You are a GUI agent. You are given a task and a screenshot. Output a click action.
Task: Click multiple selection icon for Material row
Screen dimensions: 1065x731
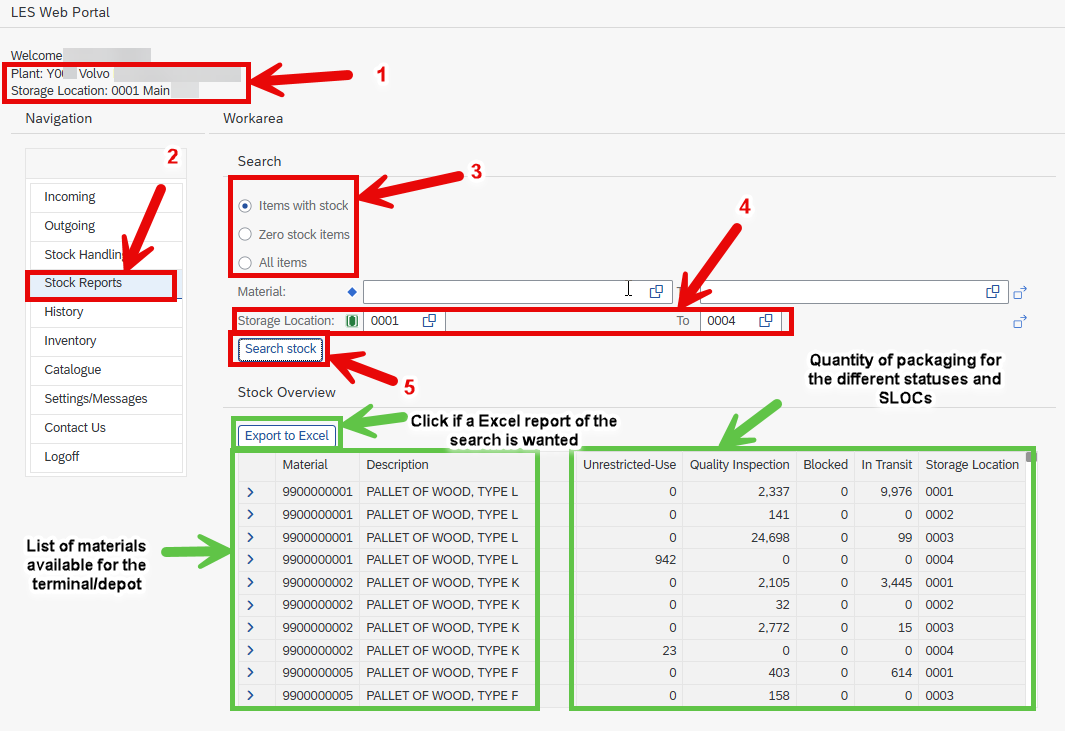1019,293
